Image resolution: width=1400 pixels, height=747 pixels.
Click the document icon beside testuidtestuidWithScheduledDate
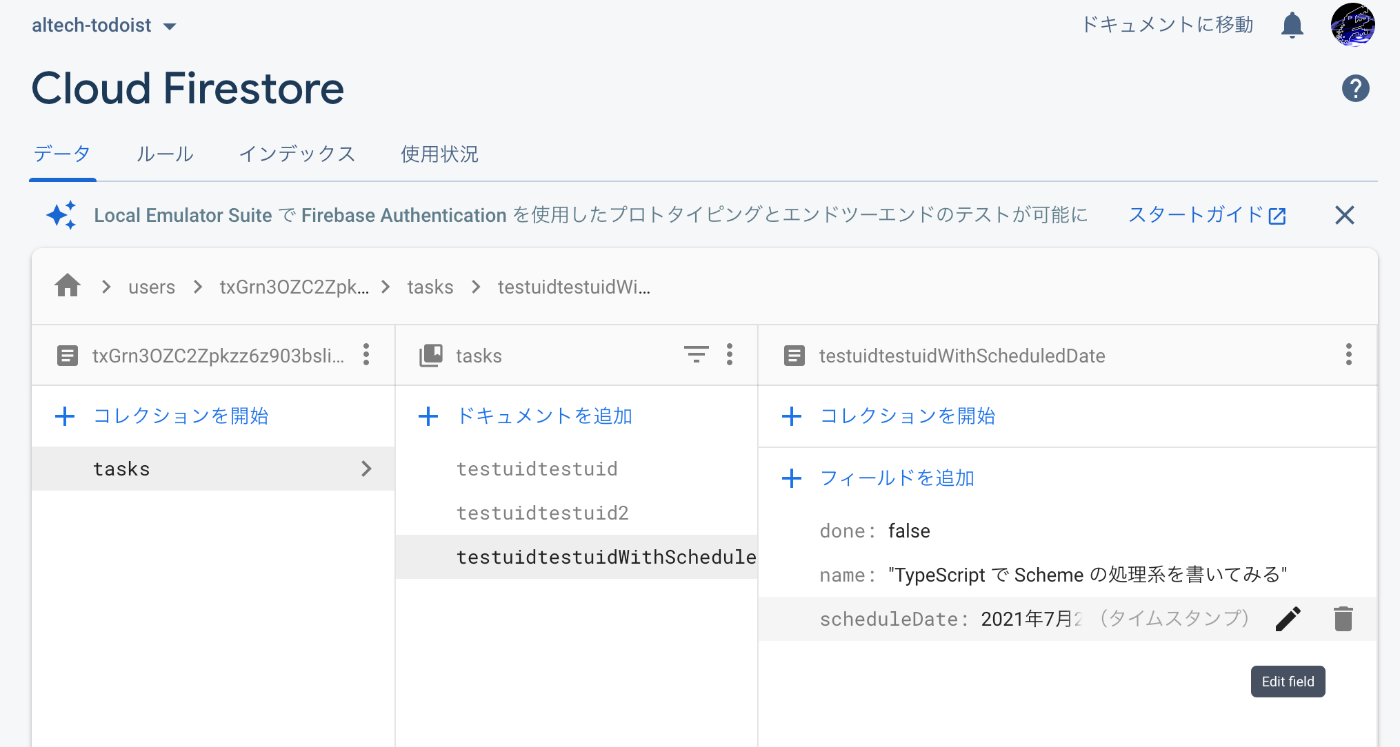click(794, 355)
